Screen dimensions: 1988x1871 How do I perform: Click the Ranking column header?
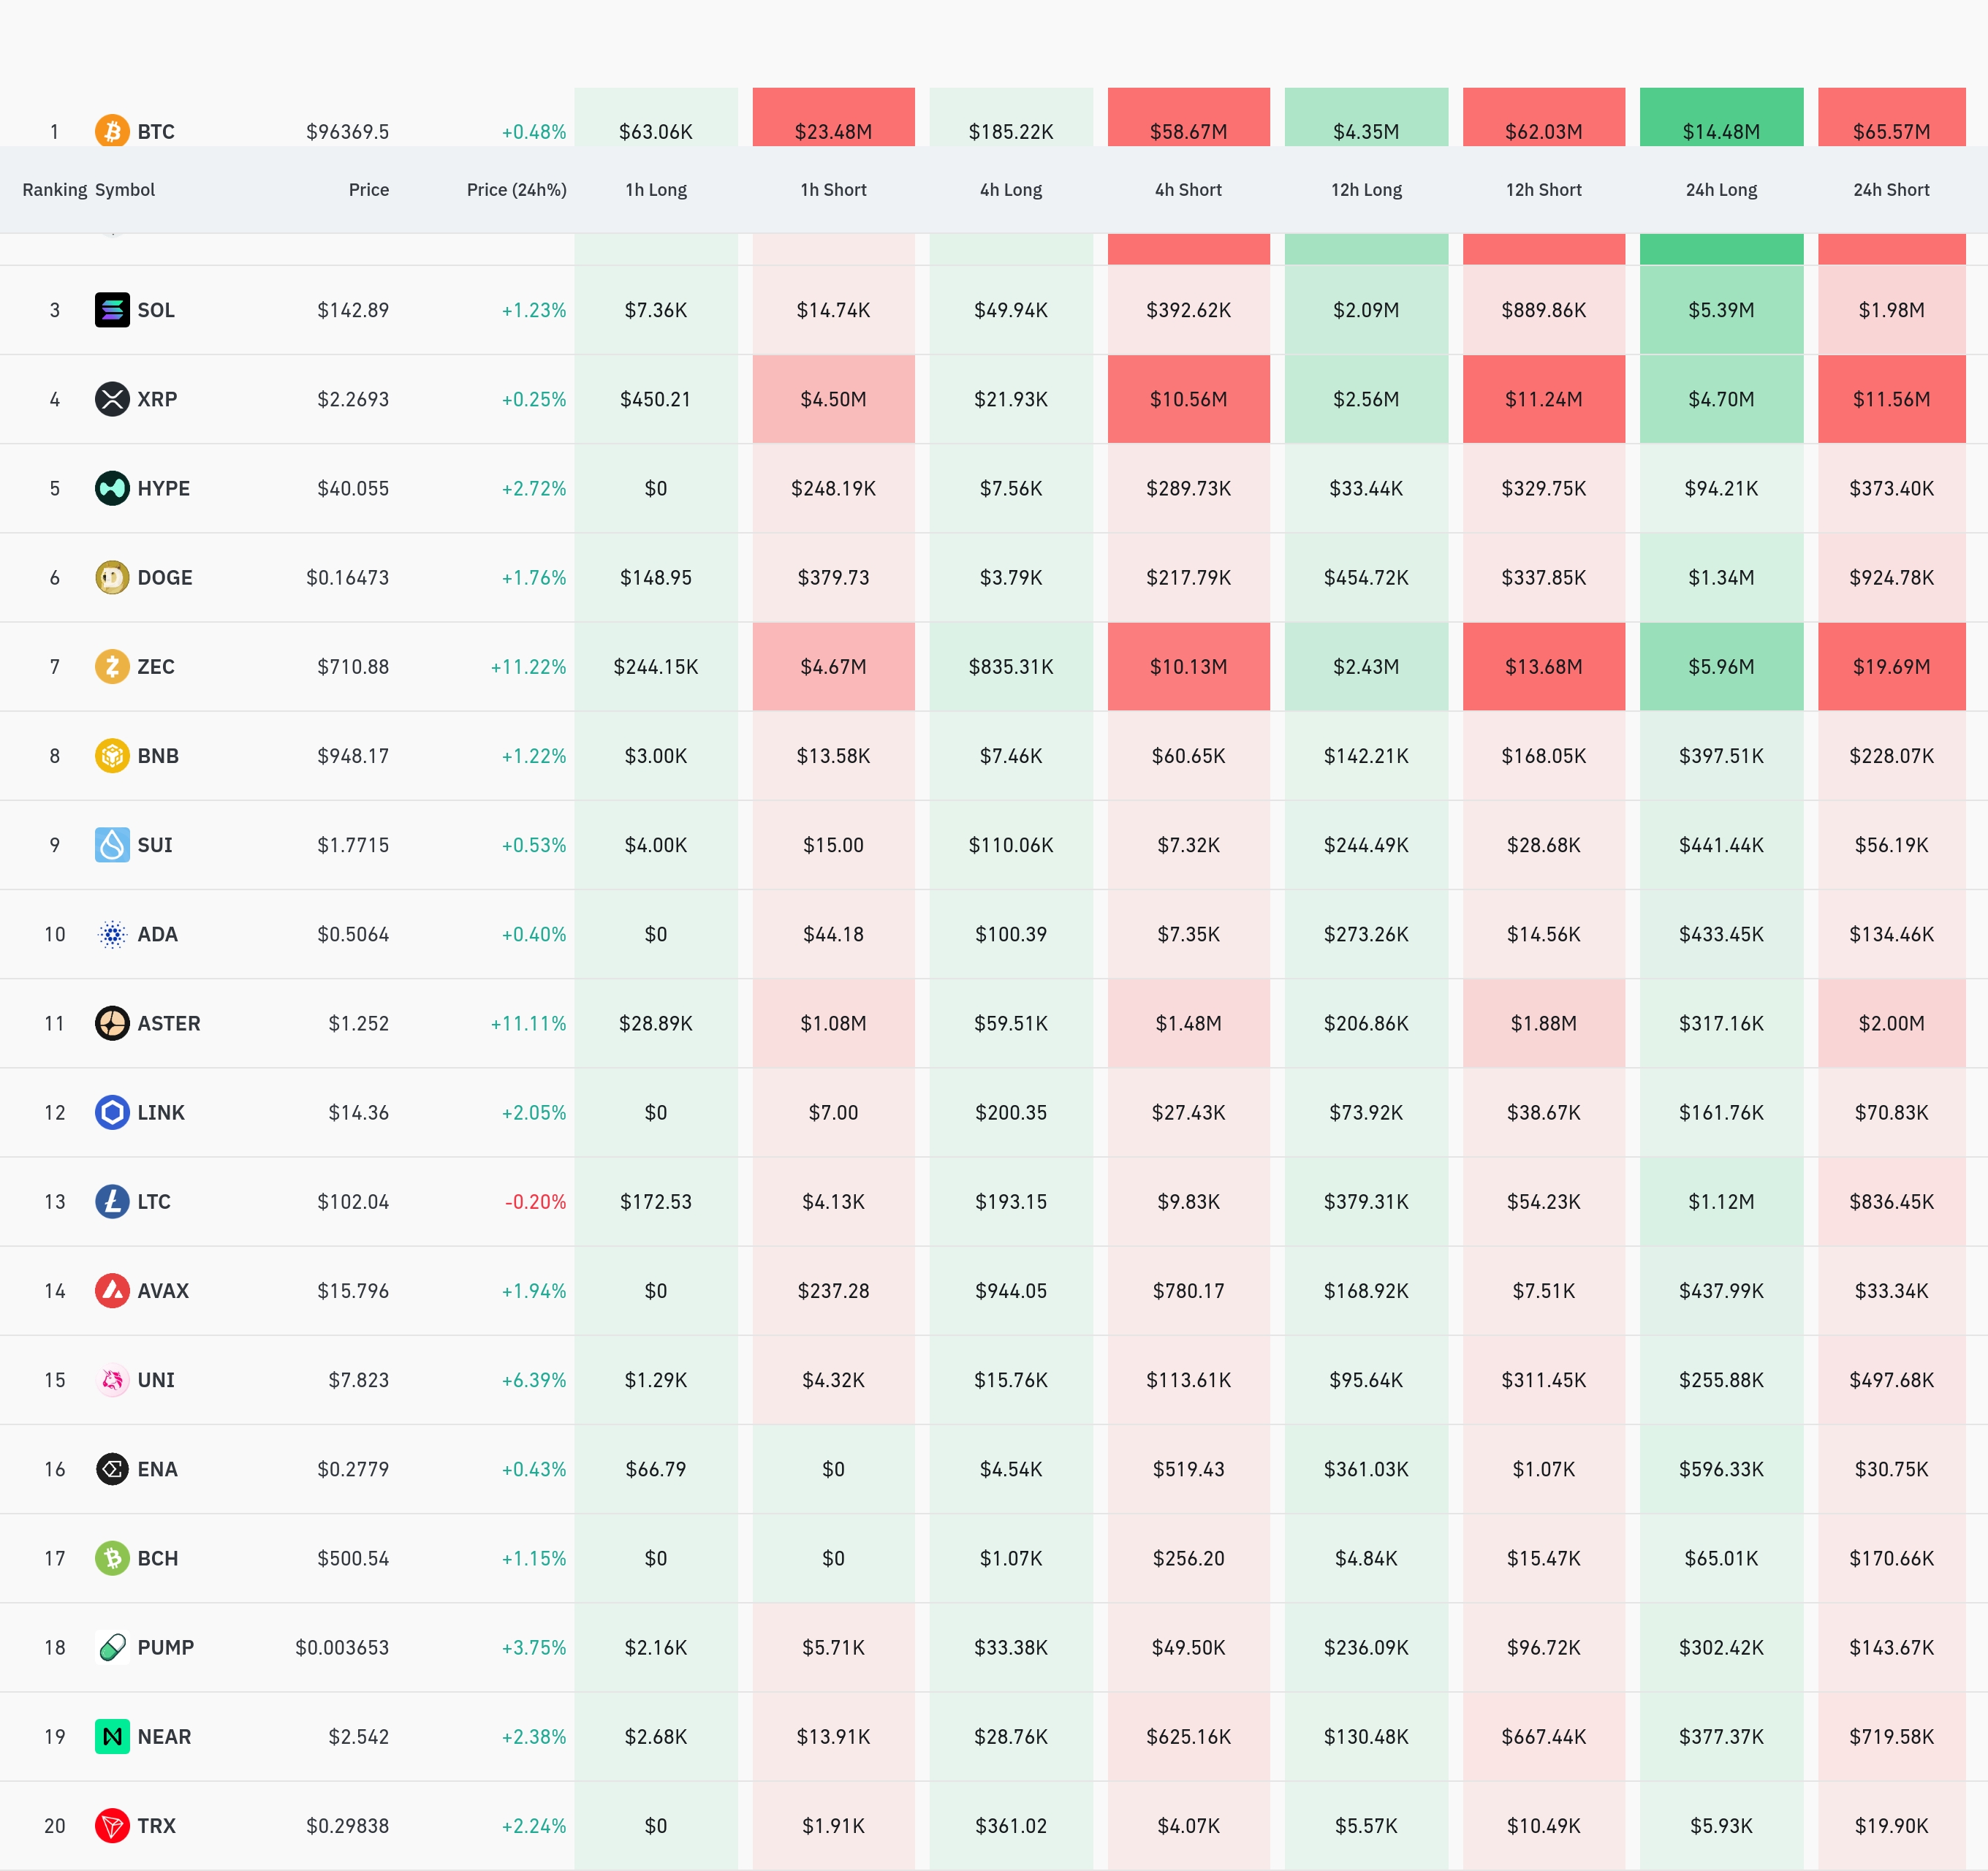click(x=54, y=190)
